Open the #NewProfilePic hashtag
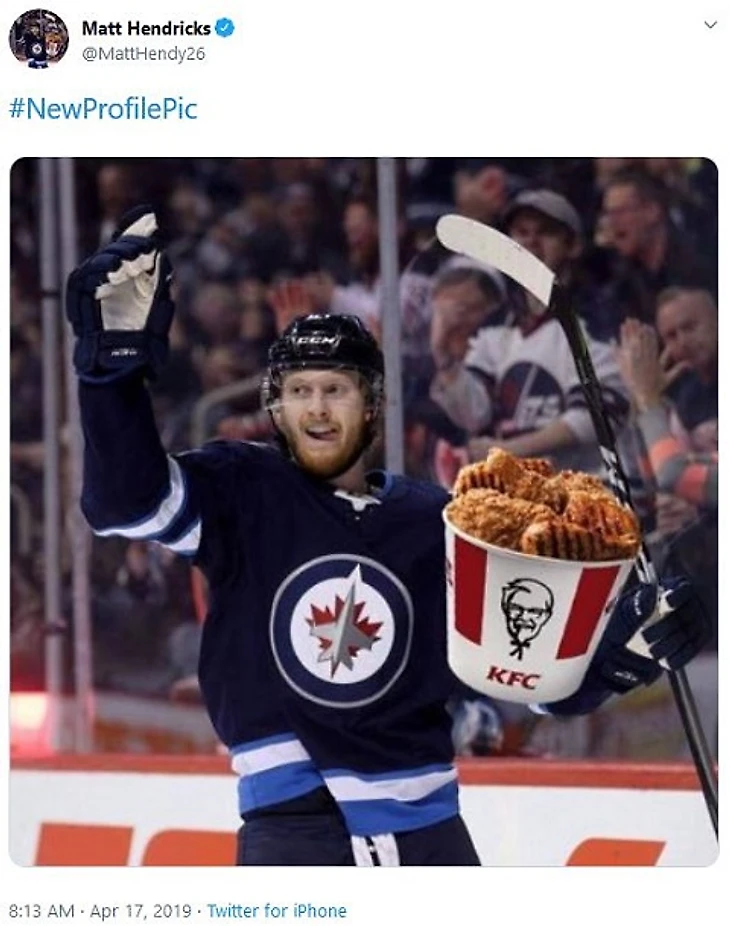730x926 pixels. pyautogui.click(x=103, y=109)
